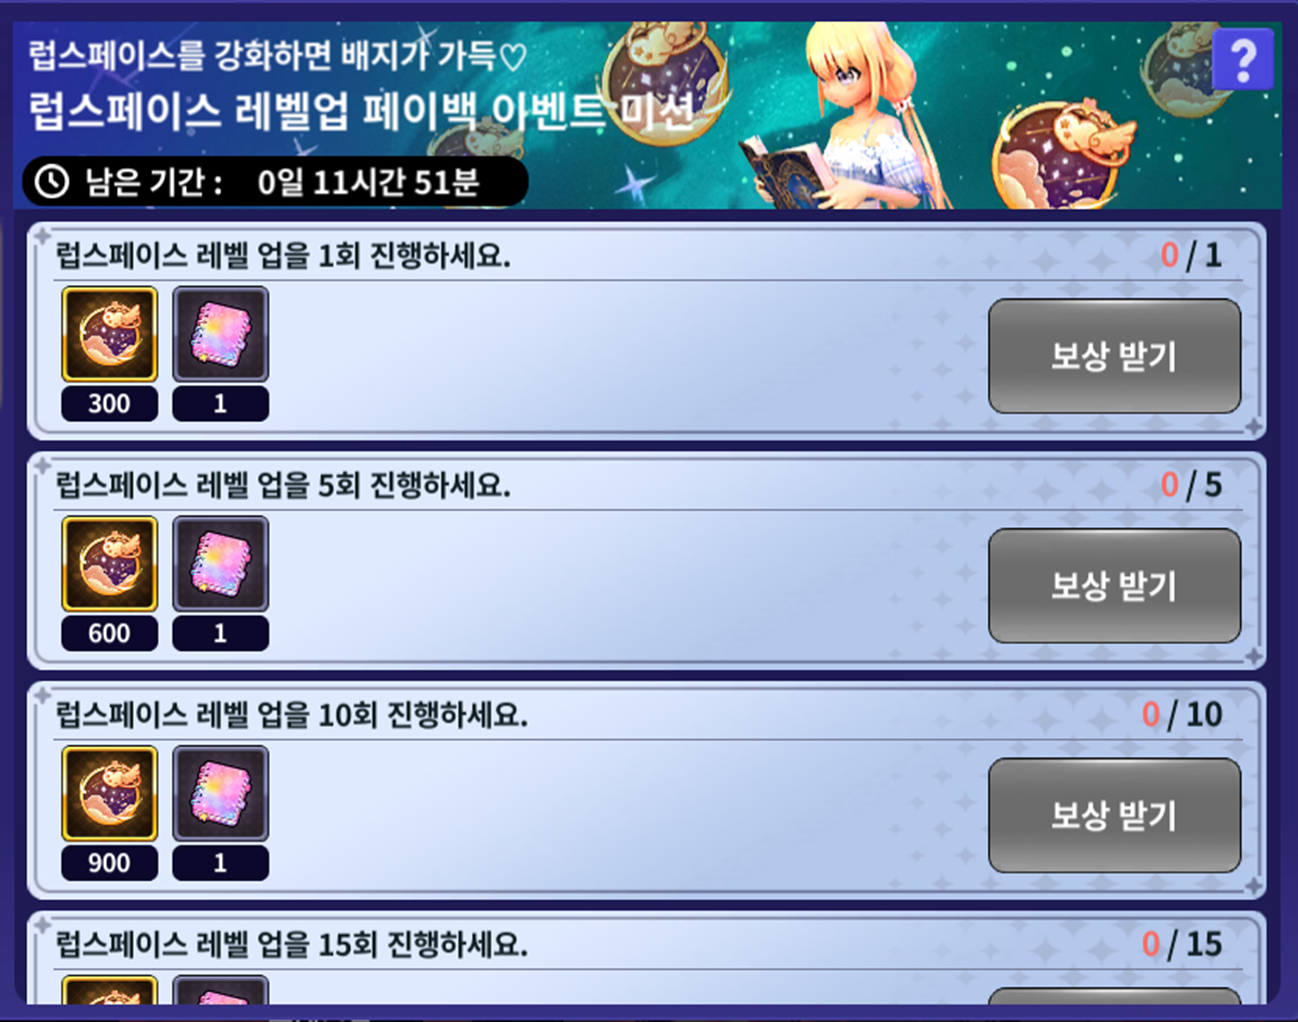Open the question mark help icon

(x=1243, y=60)
